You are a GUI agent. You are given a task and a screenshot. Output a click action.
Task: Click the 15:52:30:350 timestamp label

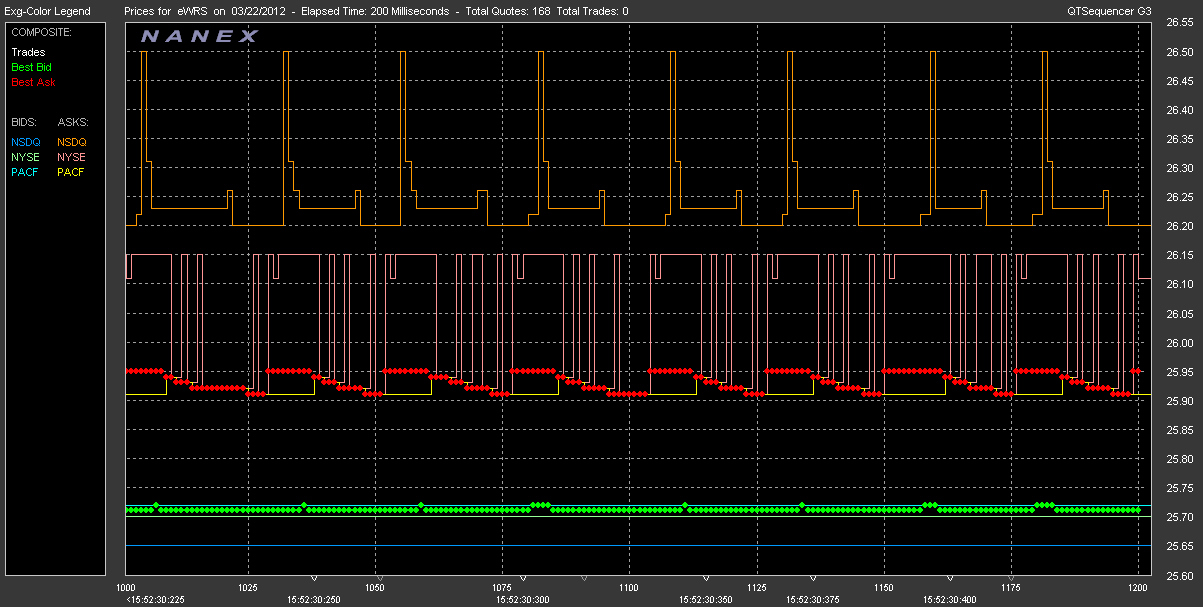tap(708, 600)
